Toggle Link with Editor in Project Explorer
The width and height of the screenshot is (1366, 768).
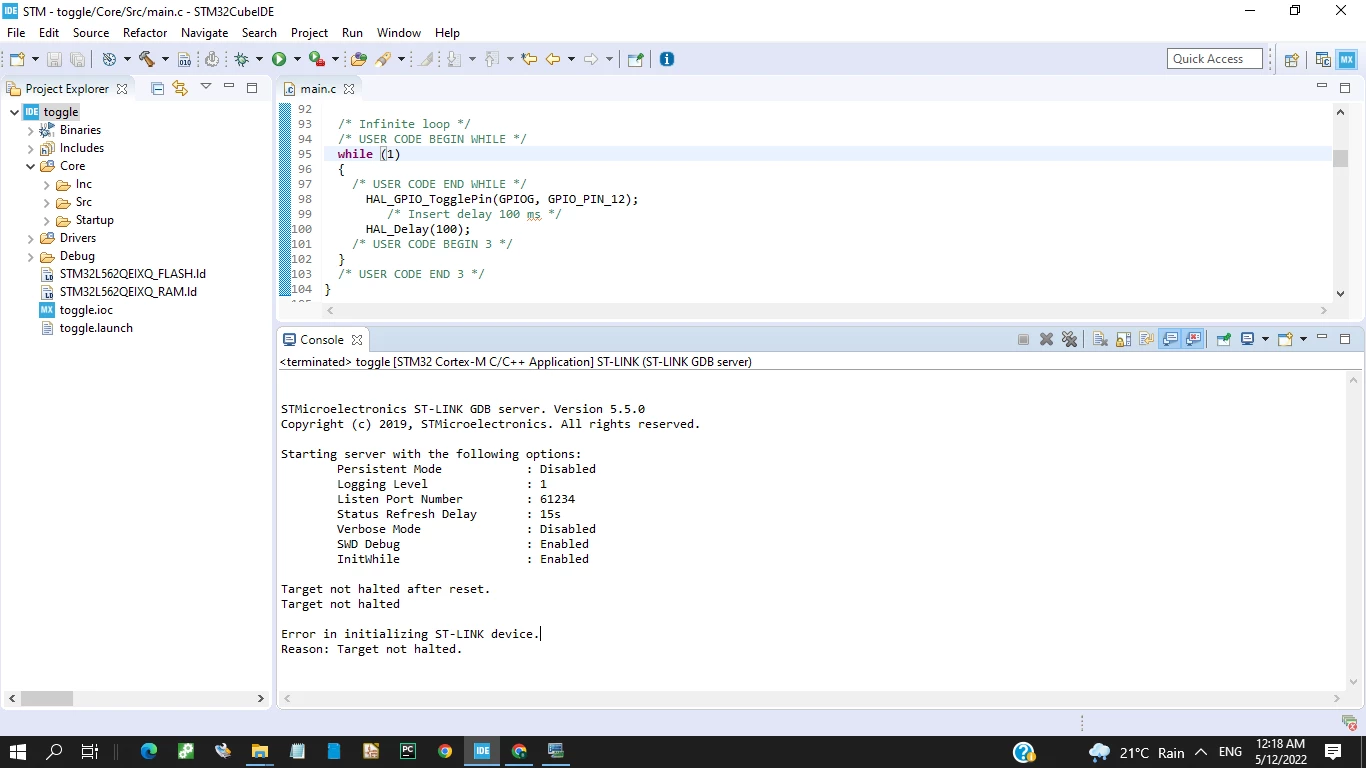180,88
